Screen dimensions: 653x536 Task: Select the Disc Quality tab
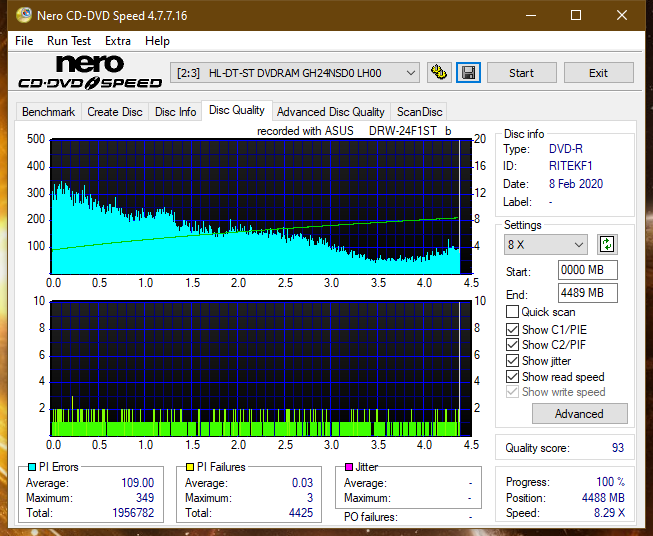[x=237, y=110]
